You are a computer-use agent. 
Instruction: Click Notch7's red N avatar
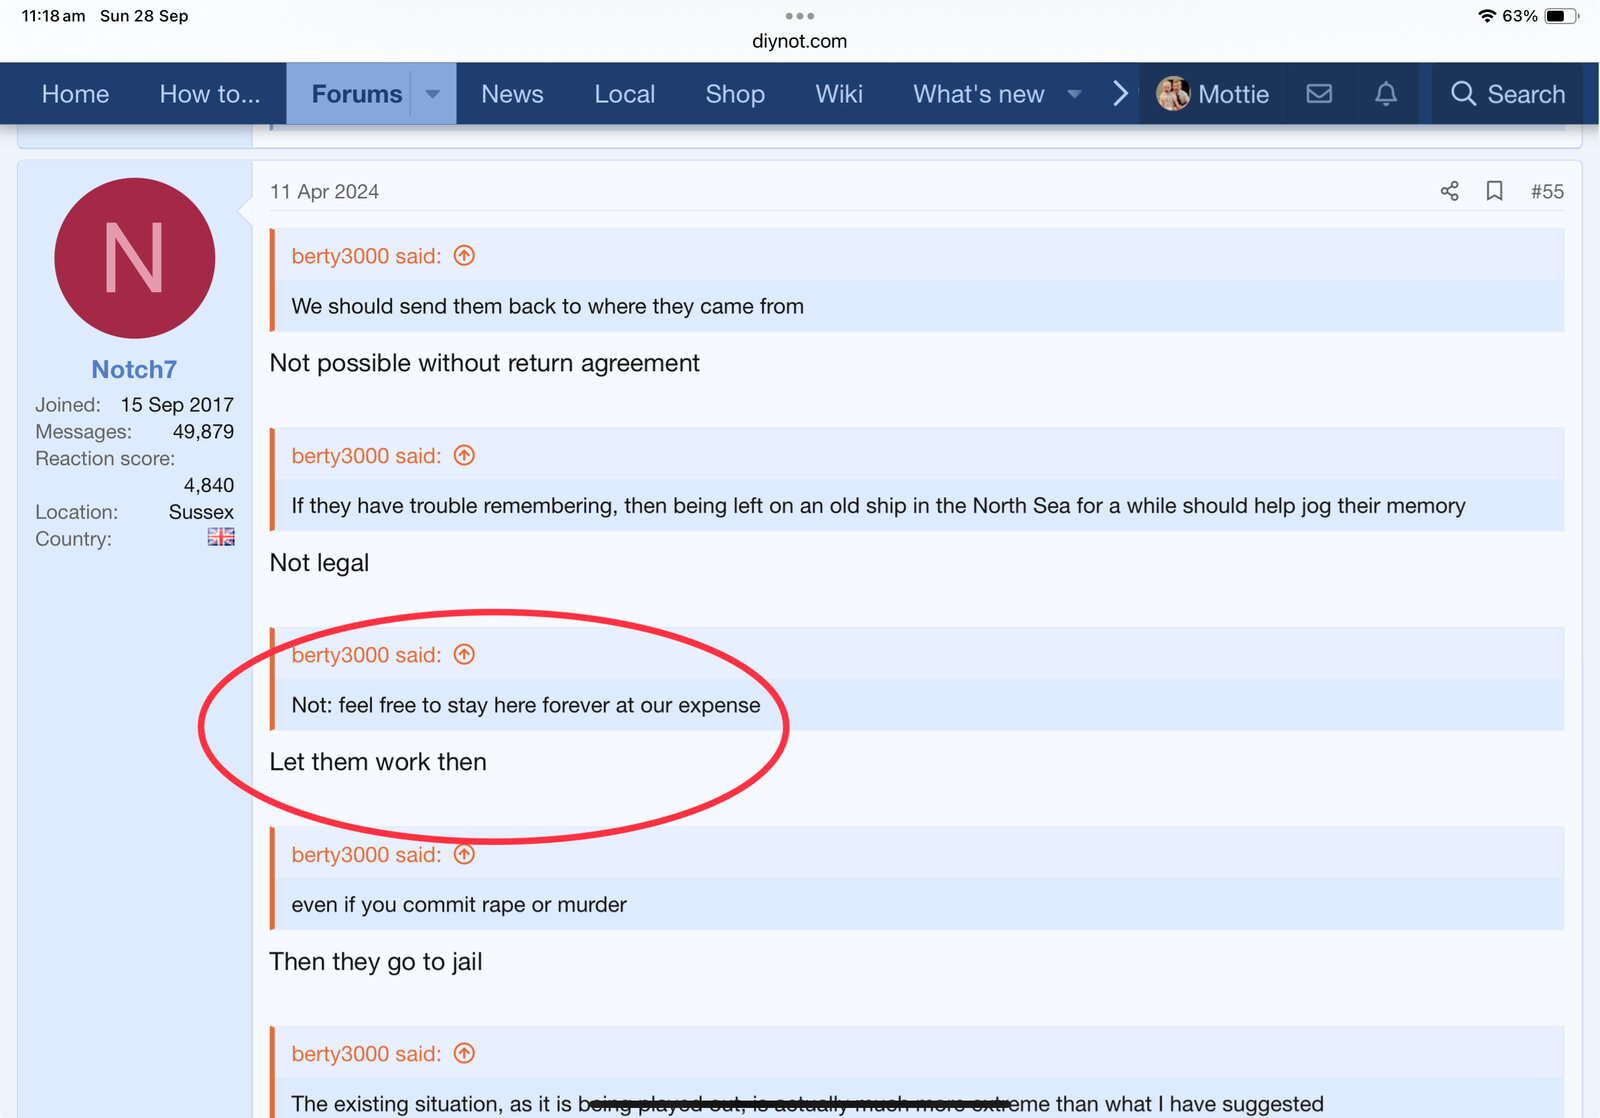click(x=135, y=258)
